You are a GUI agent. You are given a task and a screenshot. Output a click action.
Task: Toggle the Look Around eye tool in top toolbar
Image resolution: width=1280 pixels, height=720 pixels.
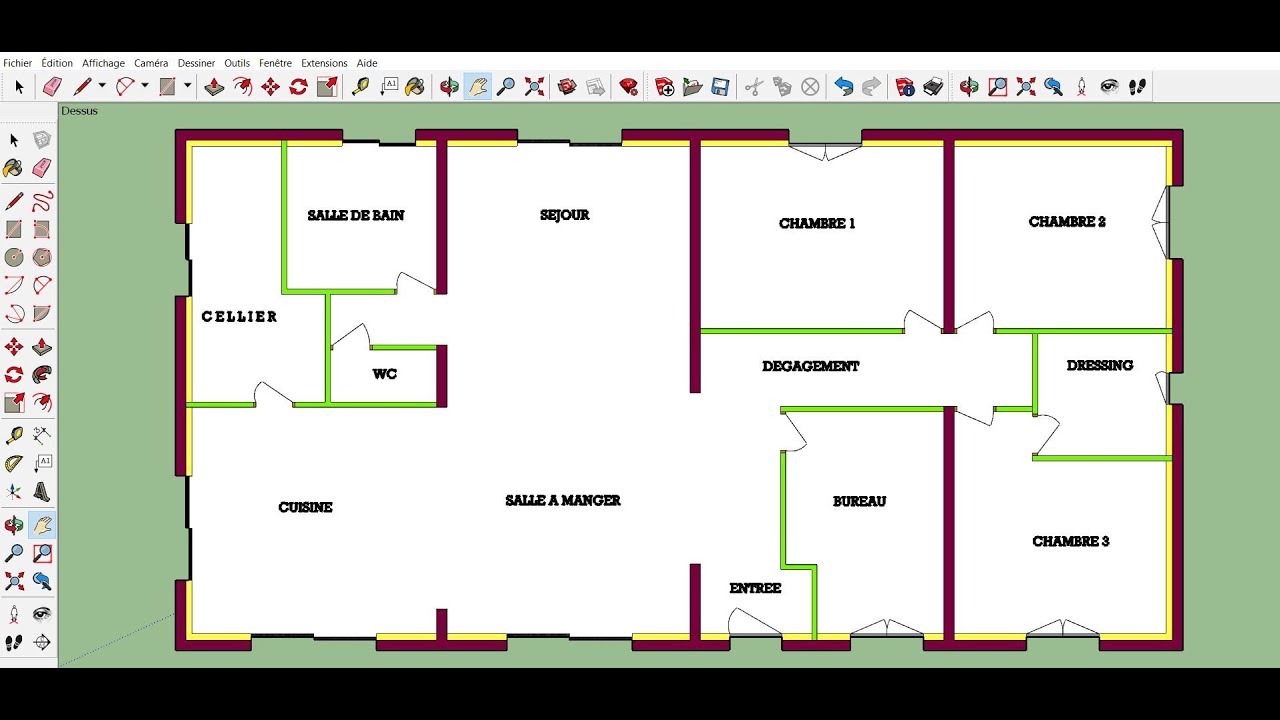pyautogui.click(x=1109, y=87)
